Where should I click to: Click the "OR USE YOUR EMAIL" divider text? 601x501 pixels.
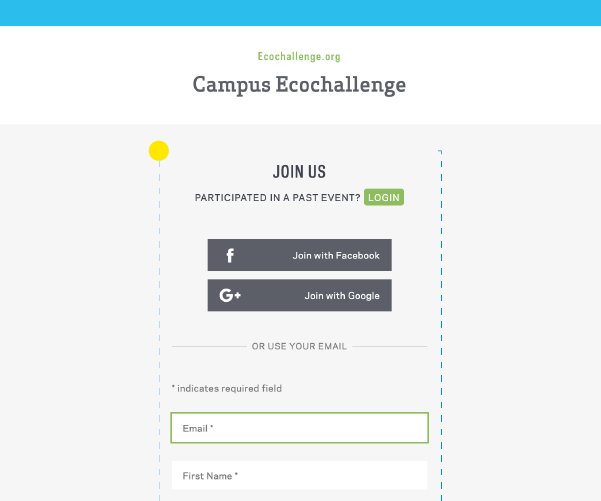point(299,346)
